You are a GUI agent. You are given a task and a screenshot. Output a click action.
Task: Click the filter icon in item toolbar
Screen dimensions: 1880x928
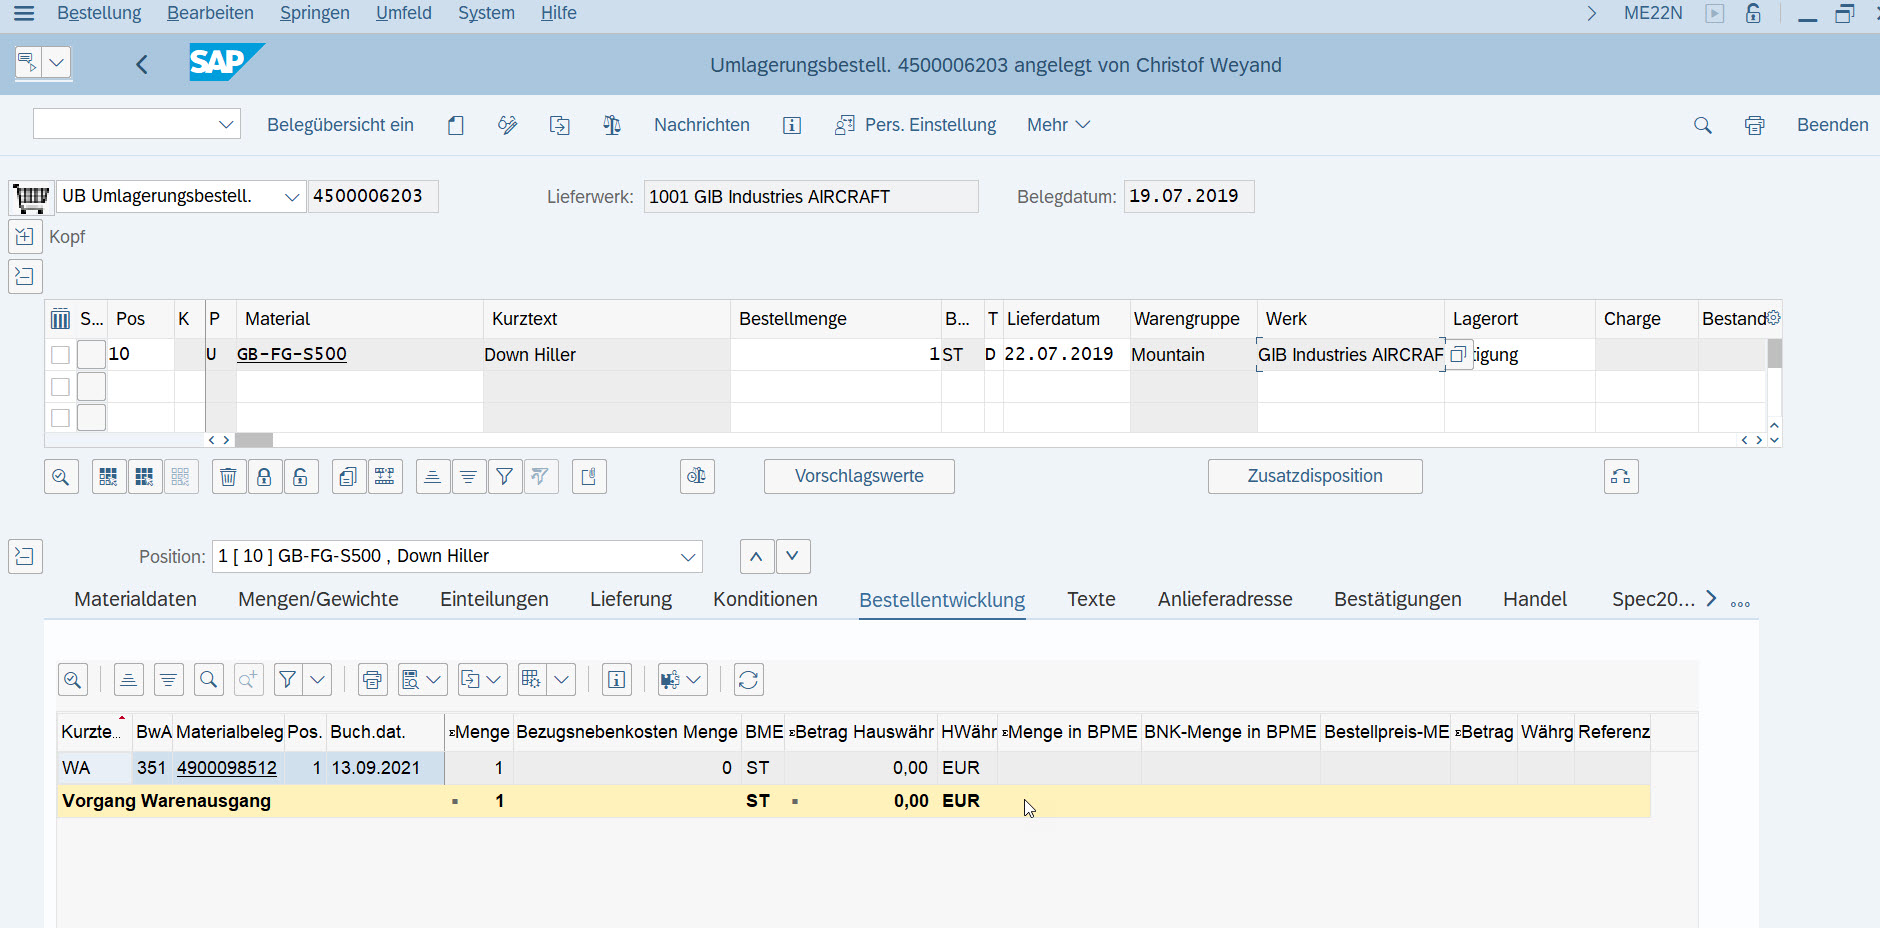point(505,477)
